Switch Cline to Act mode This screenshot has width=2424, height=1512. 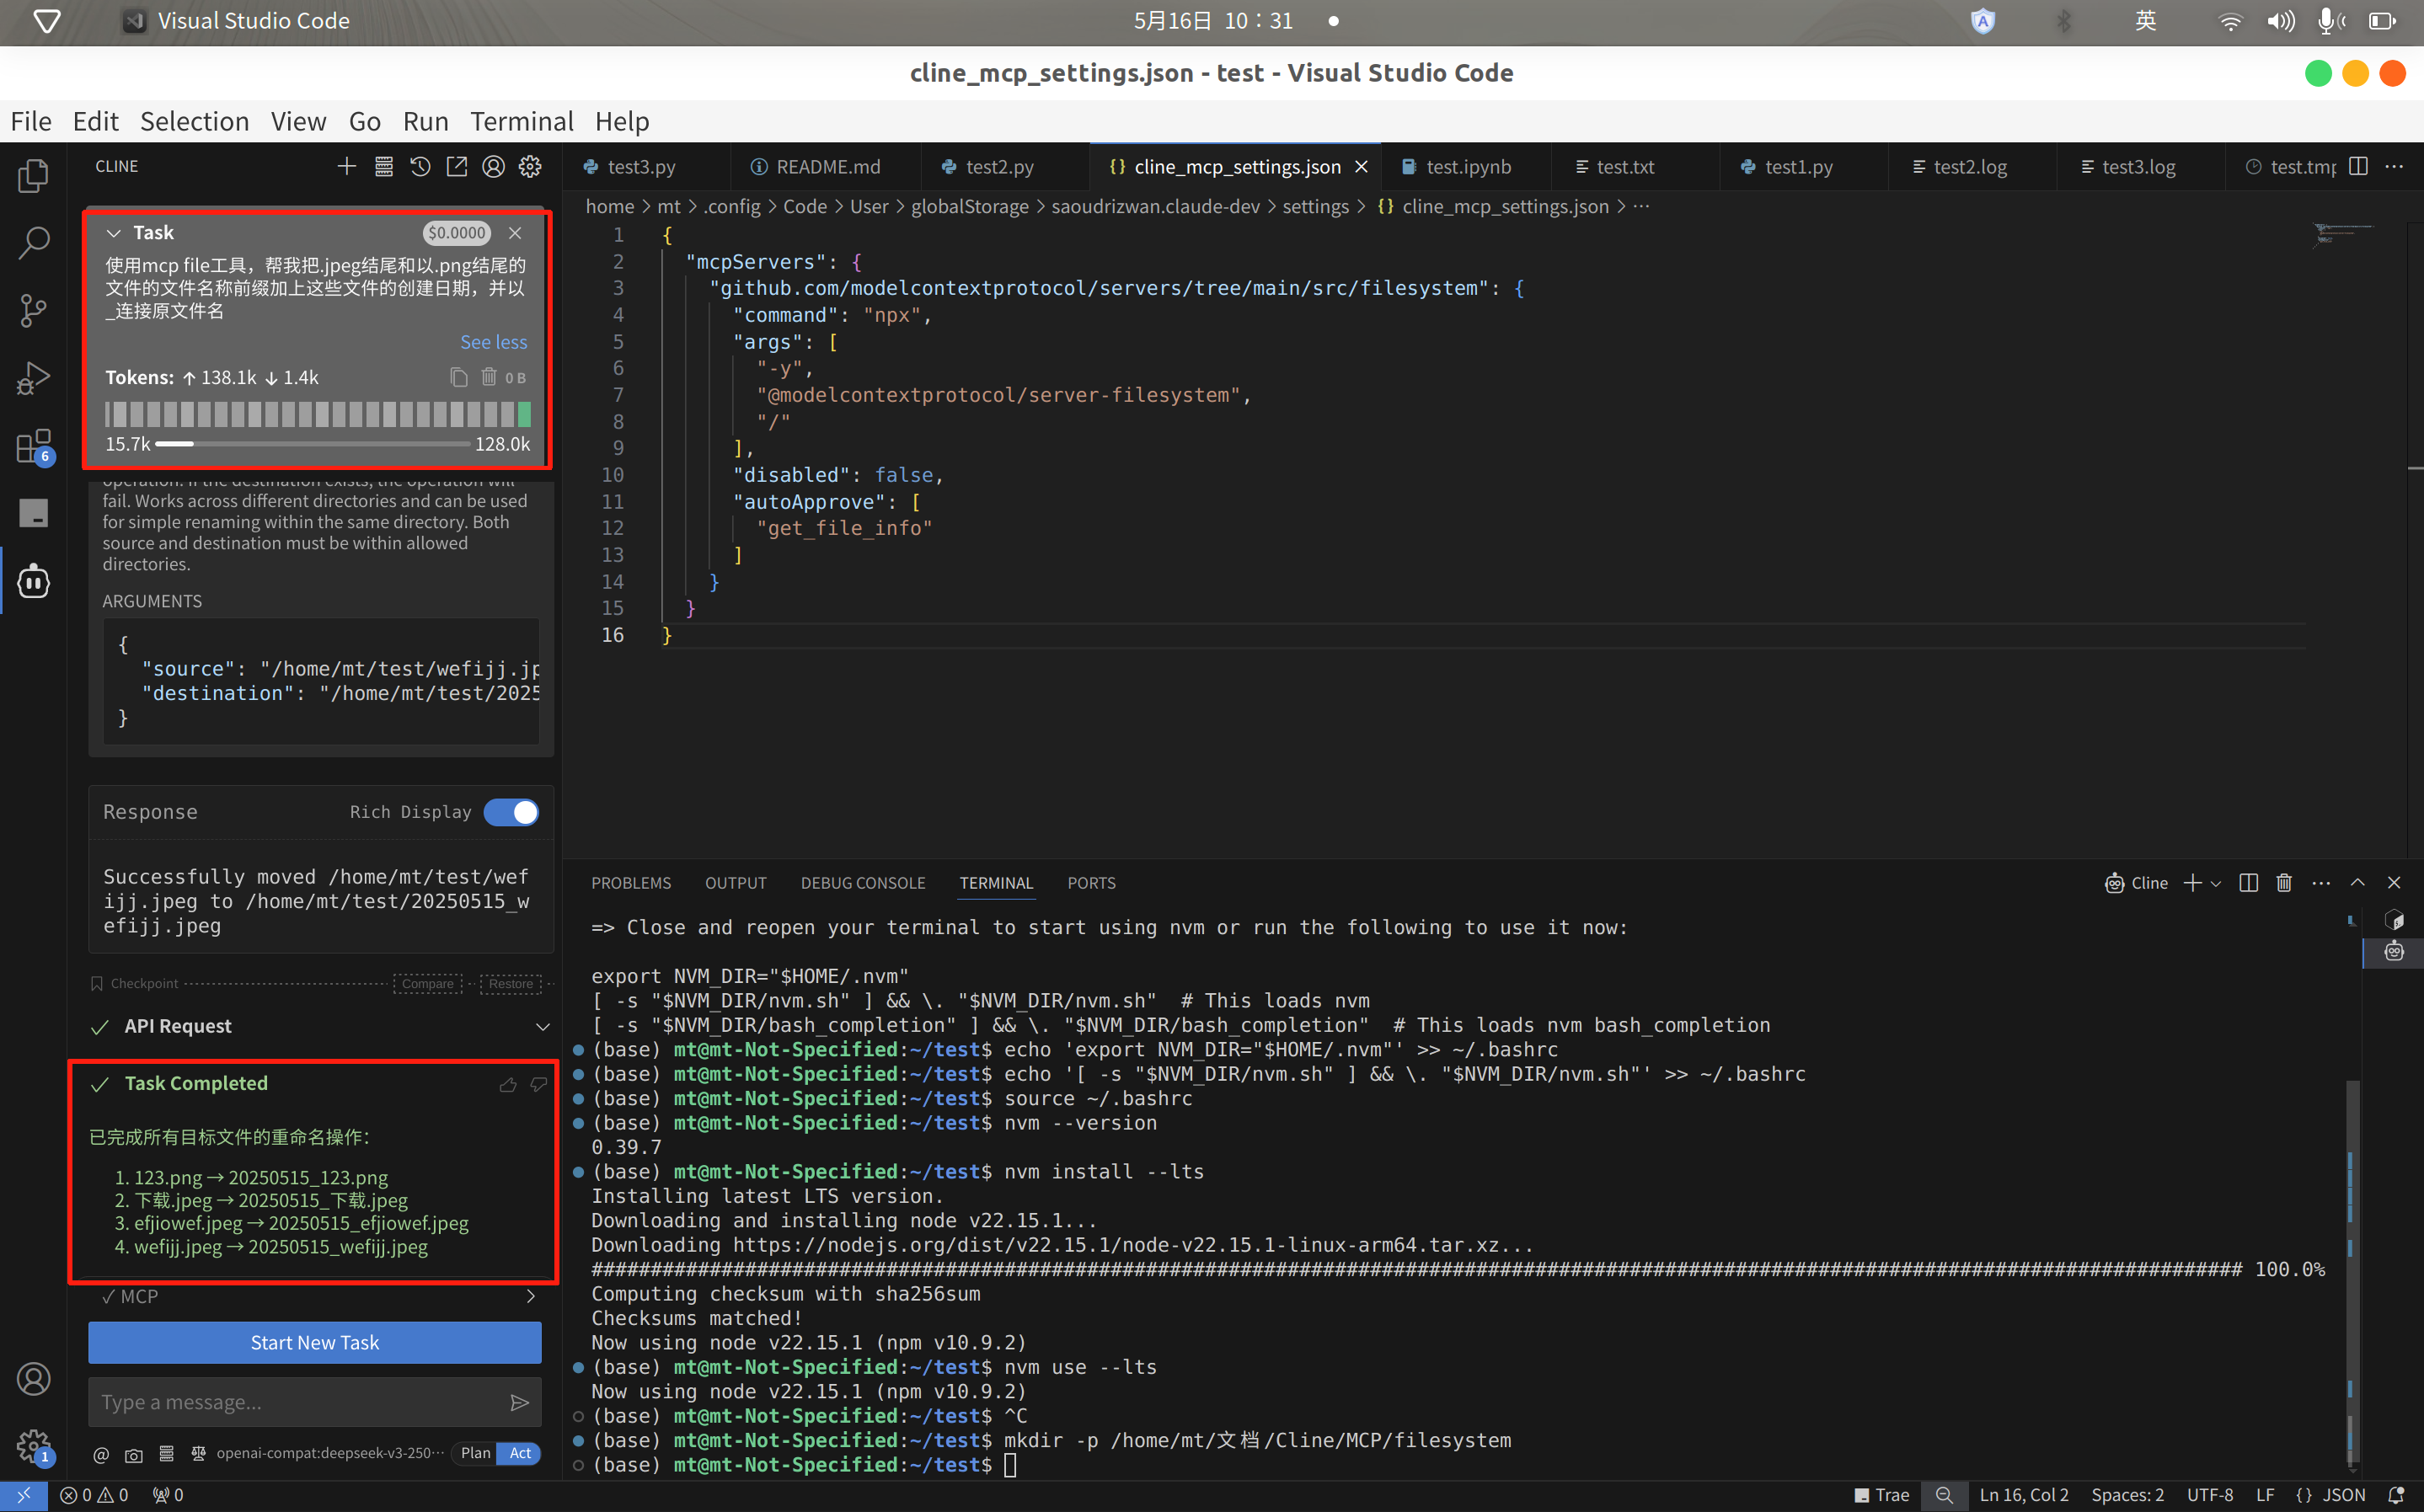(x=520, y=1453)
